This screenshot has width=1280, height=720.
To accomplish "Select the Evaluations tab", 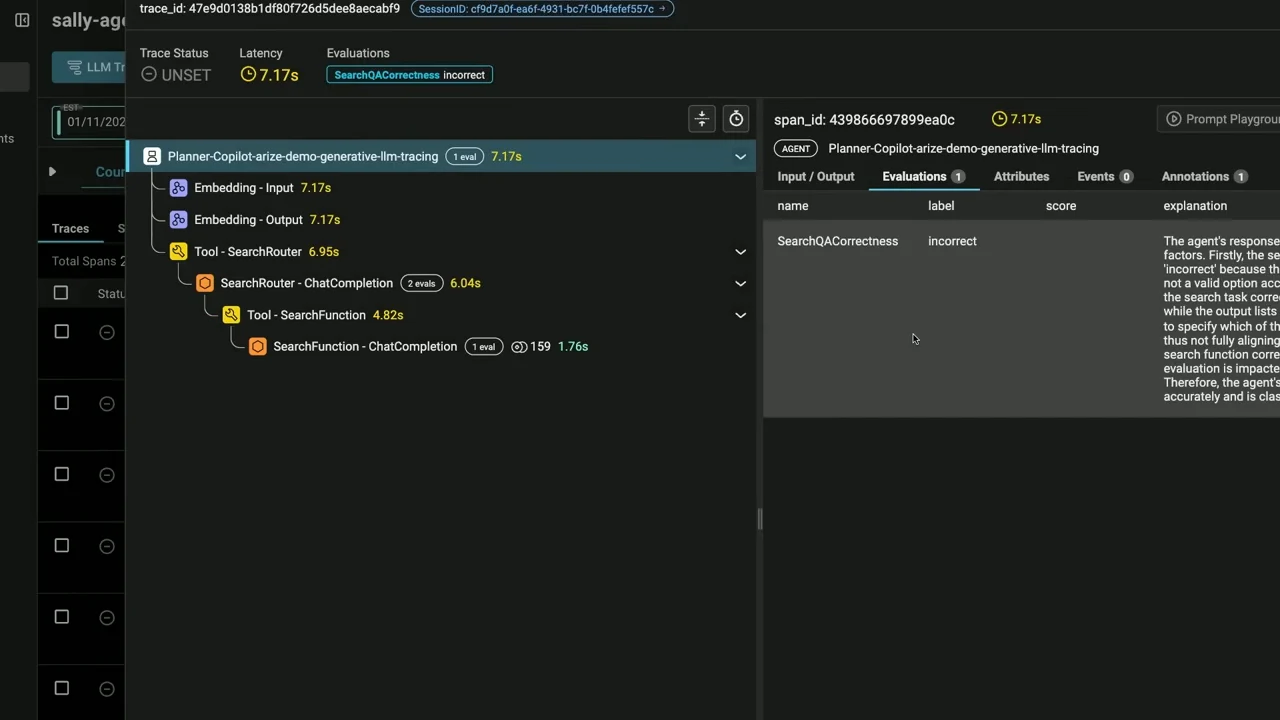I will (923, 177).
